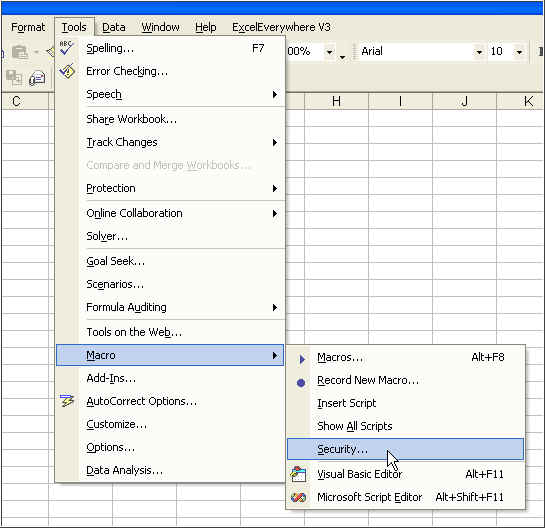Open the font size 10 dropdown
This screenshot has width=545, height=528.
[519, 52]
